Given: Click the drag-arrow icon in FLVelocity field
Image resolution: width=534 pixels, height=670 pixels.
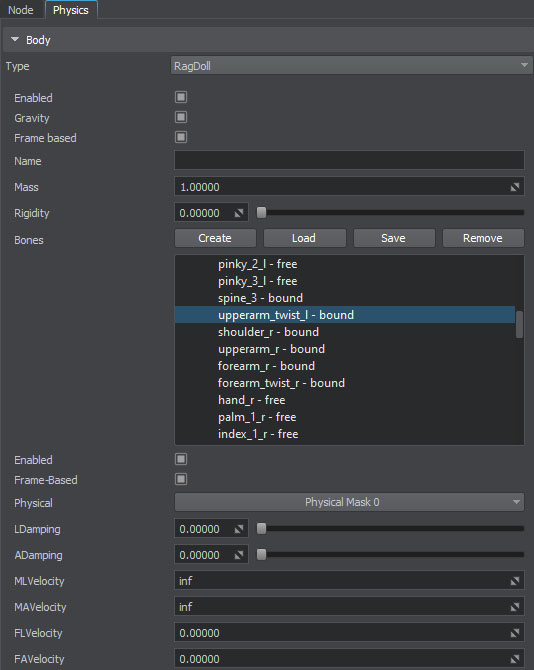Looking at the screenshot, I should 515,633.
